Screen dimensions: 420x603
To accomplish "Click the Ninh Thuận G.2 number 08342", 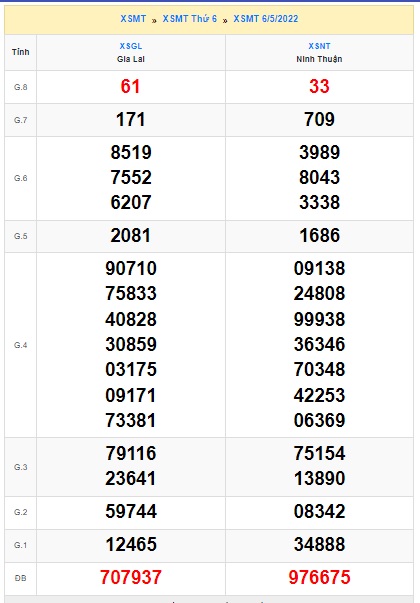I will click(x=320, y=511).
